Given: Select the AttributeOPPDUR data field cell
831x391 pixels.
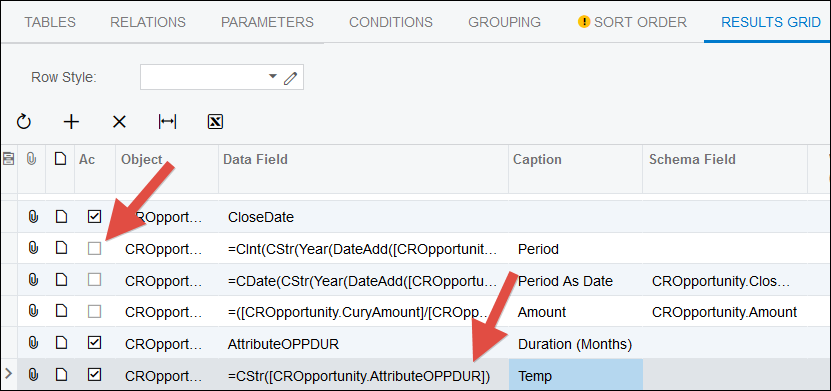Looking at the screenshot, I should click(364, 344).
